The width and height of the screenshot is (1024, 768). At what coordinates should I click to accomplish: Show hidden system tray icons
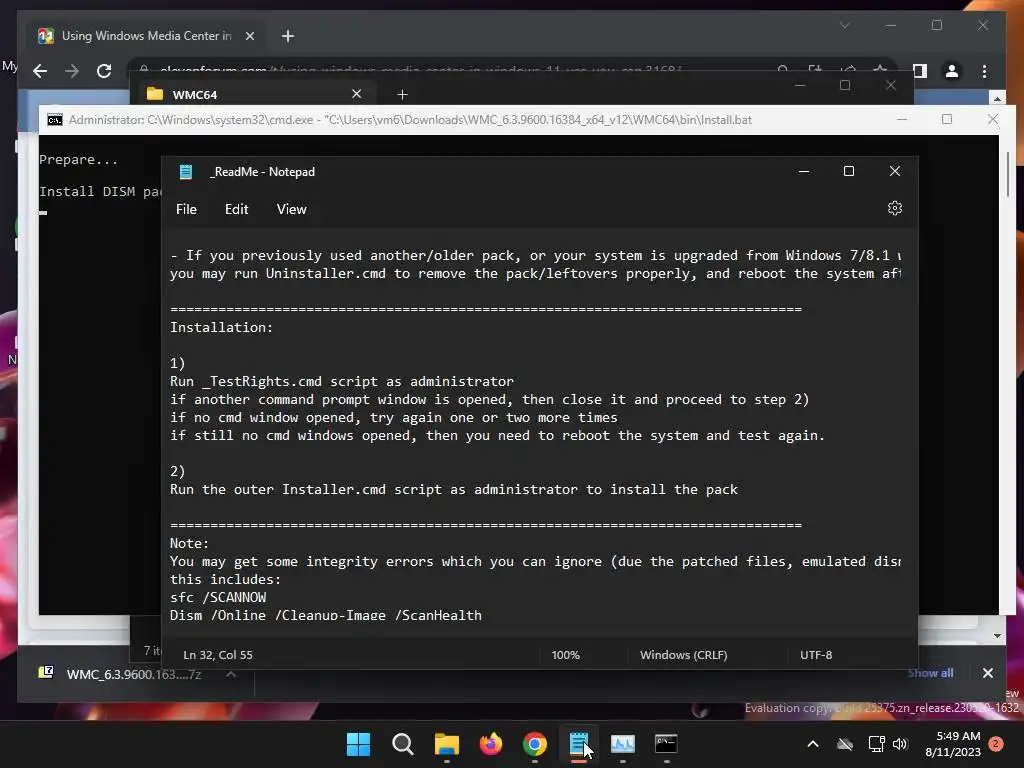click(813, 744)
